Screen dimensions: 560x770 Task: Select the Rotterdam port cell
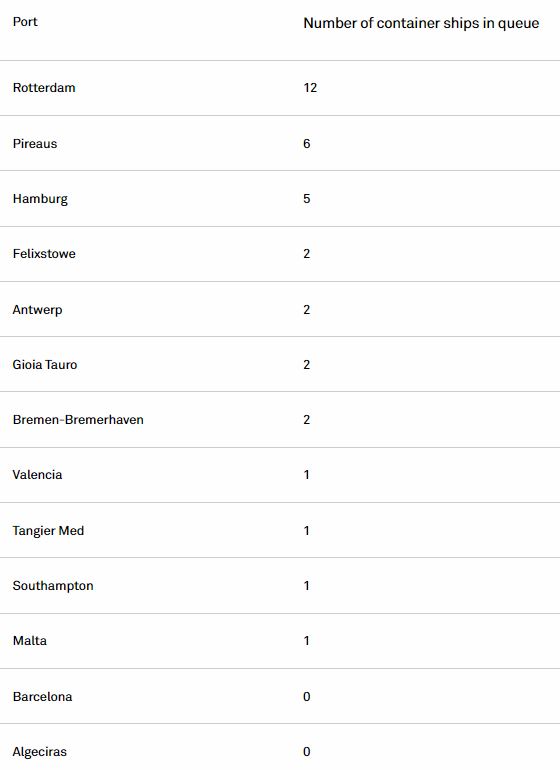point(44,88)
